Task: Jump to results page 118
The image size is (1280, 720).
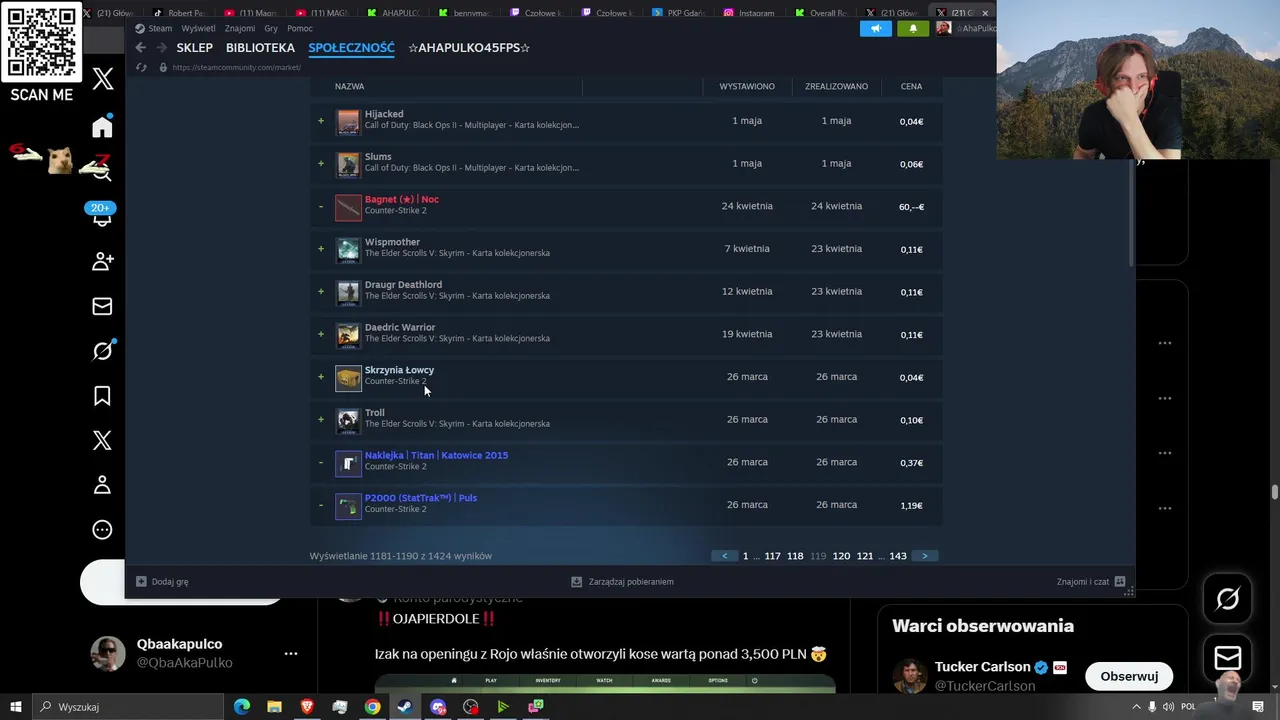Action: coord(795,556)
